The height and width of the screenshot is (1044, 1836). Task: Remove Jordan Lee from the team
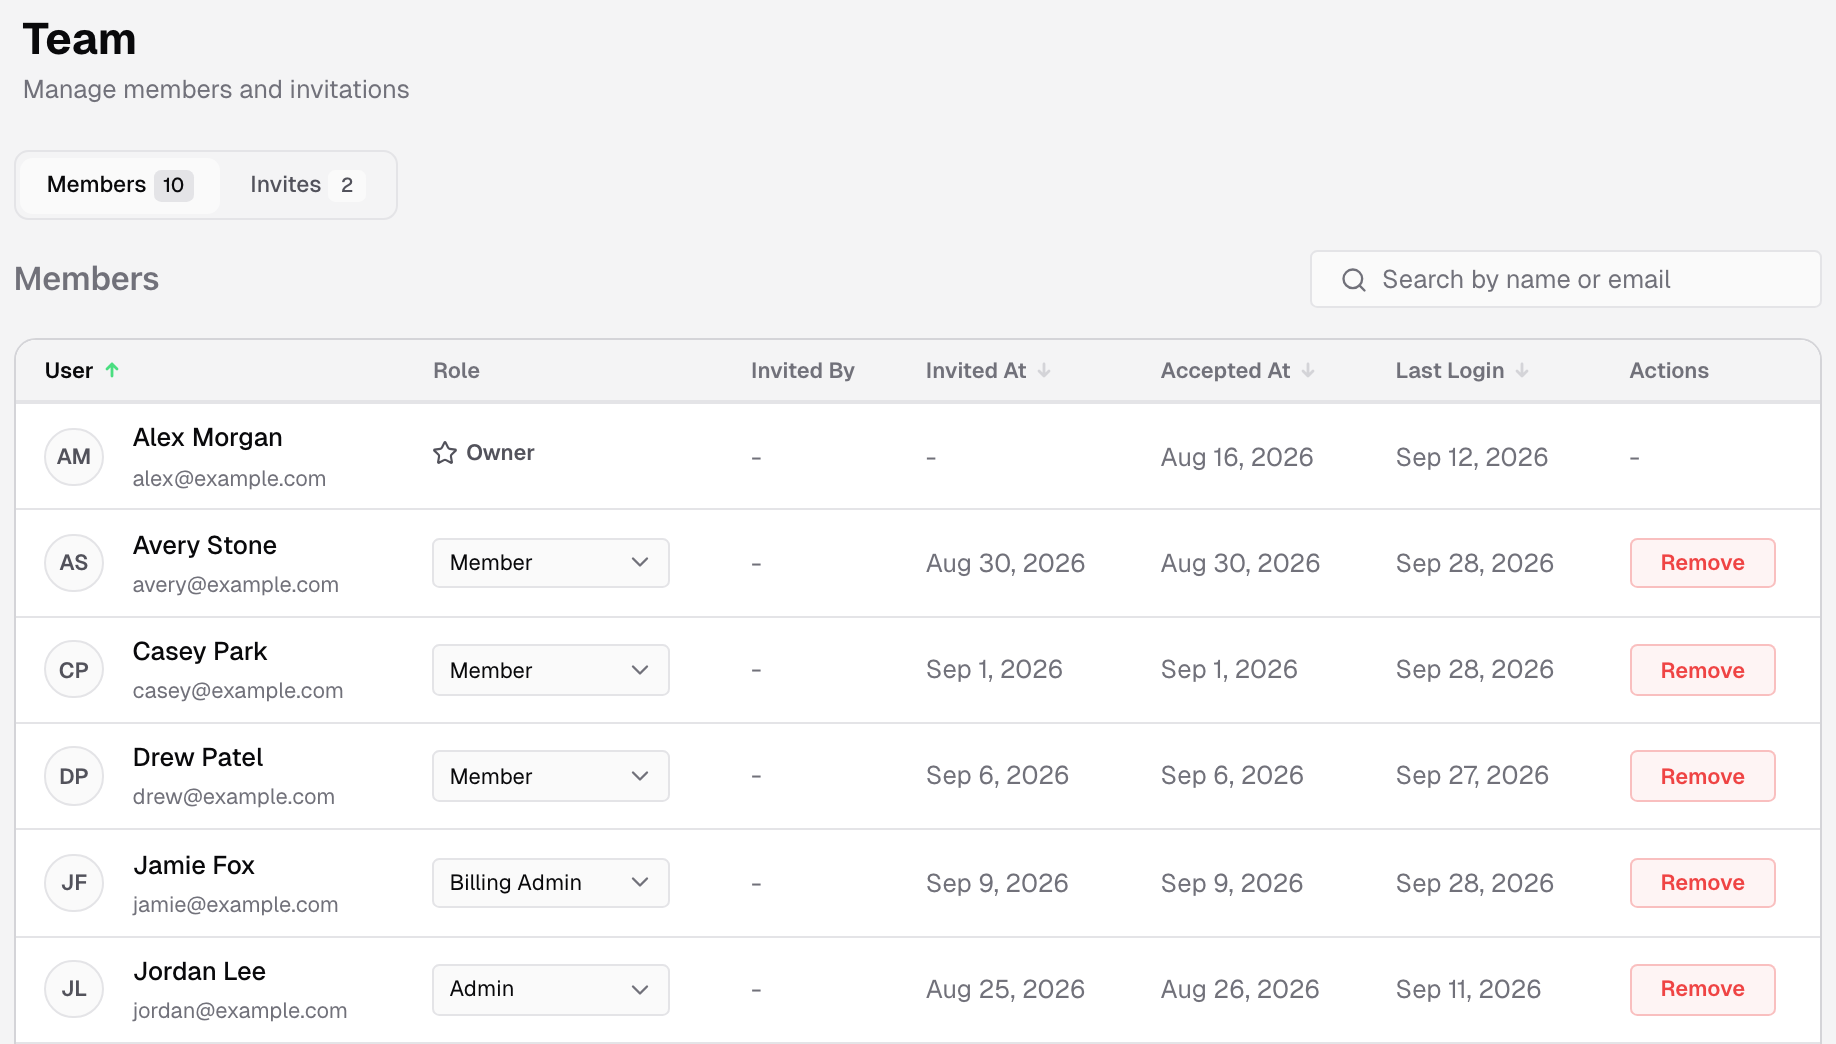(1703, 989)
